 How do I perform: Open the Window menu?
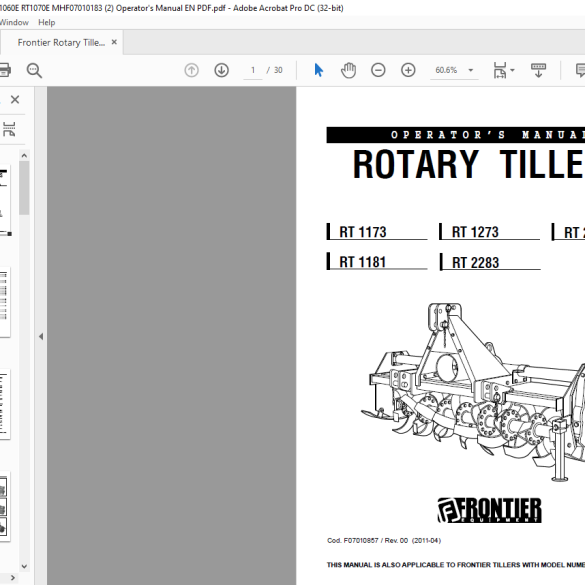pyautogui.click(x=14, y=22)
